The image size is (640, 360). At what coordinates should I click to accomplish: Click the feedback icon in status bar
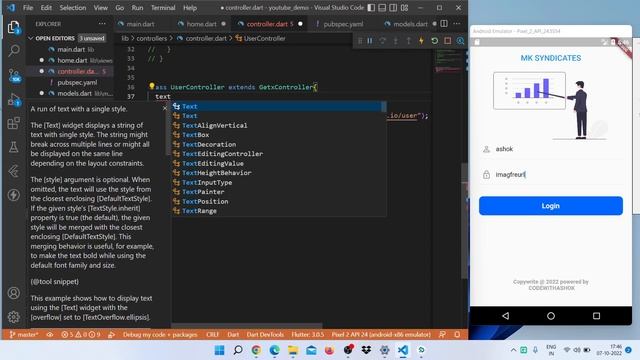(x=442, y=334)
